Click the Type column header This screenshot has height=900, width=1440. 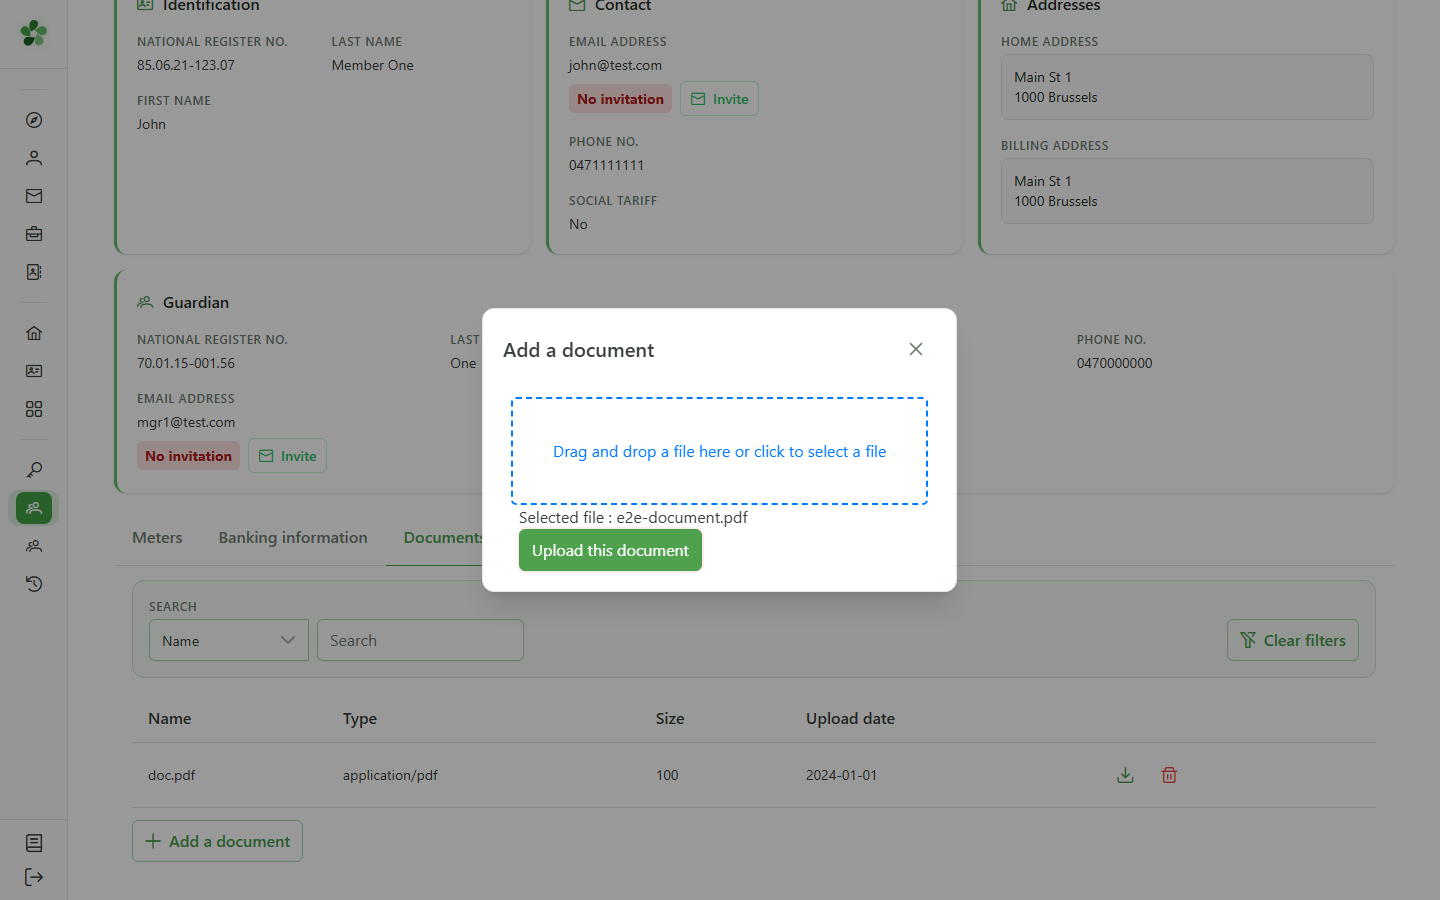pyautogui.click(x=360, y=718)
